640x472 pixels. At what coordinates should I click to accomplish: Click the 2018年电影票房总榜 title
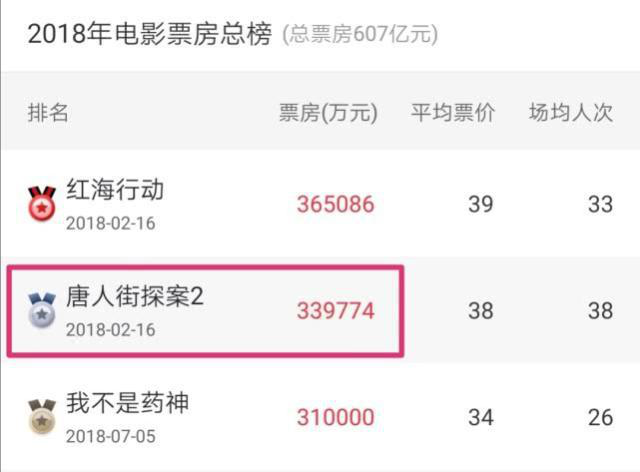tap(150, 33)
